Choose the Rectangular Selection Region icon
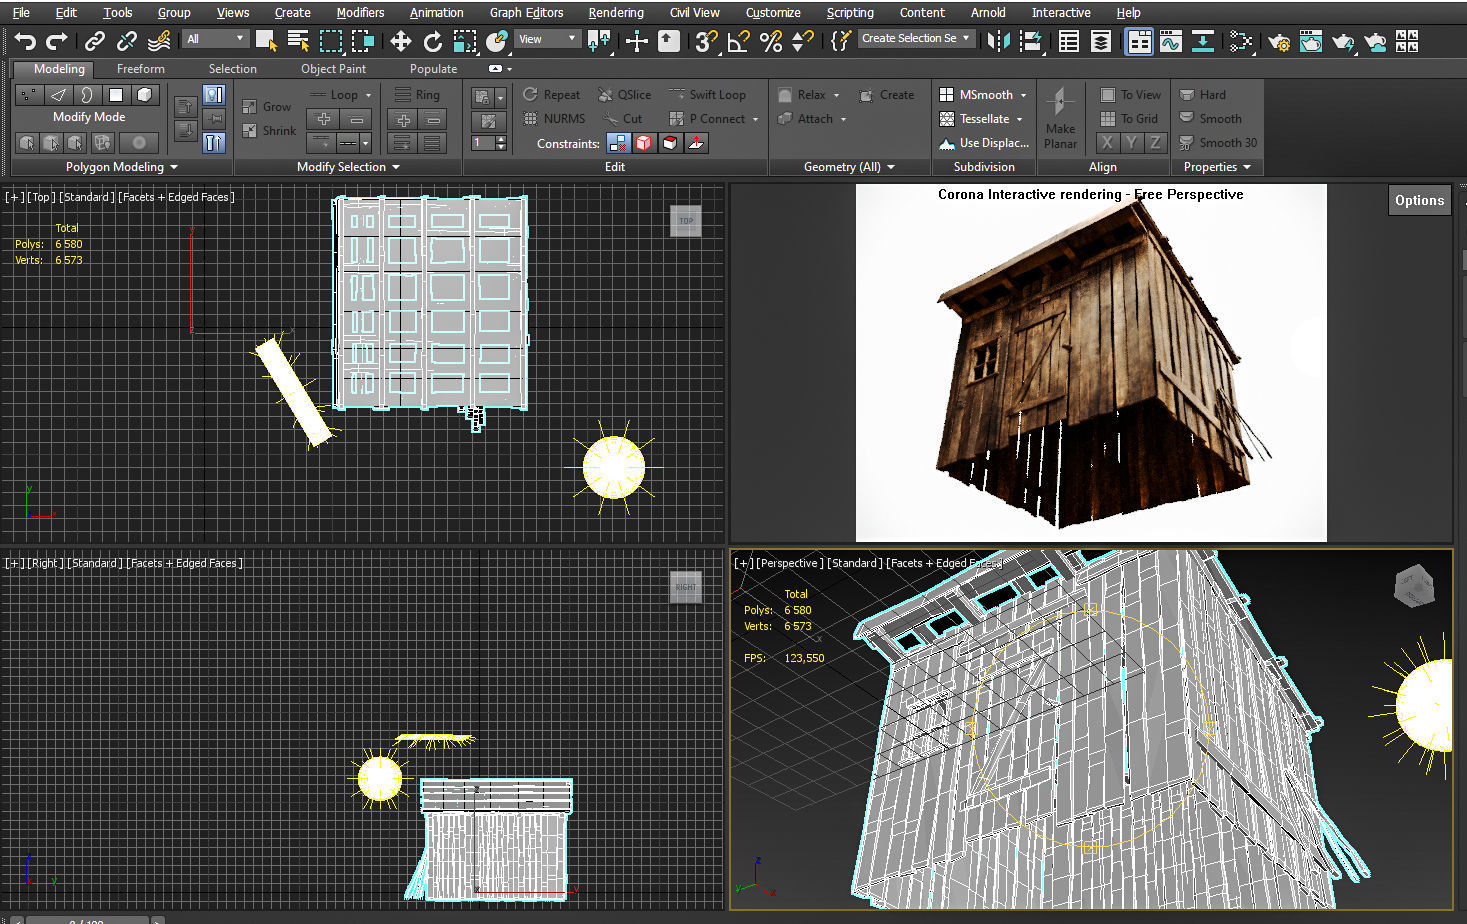Screen dimensions: 1467x924 (330, 41)
